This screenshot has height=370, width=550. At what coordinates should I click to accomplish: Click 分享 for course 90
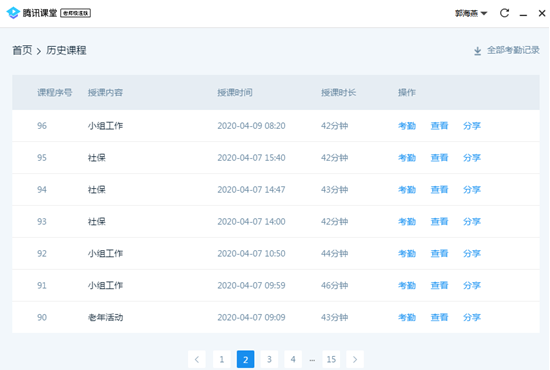point(472,317)
